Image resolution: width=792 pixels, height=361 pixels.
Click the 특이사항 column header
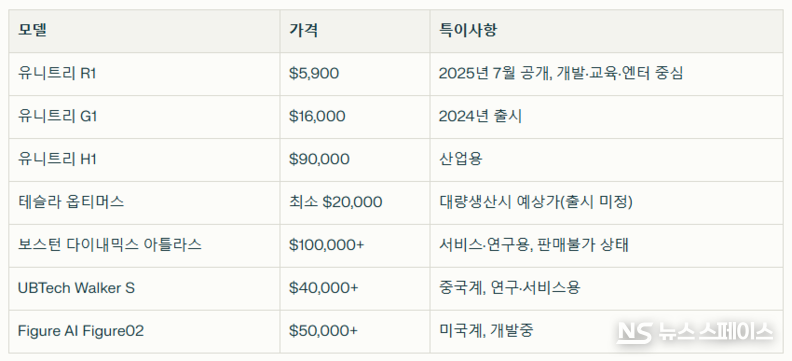tap(607, 31)
